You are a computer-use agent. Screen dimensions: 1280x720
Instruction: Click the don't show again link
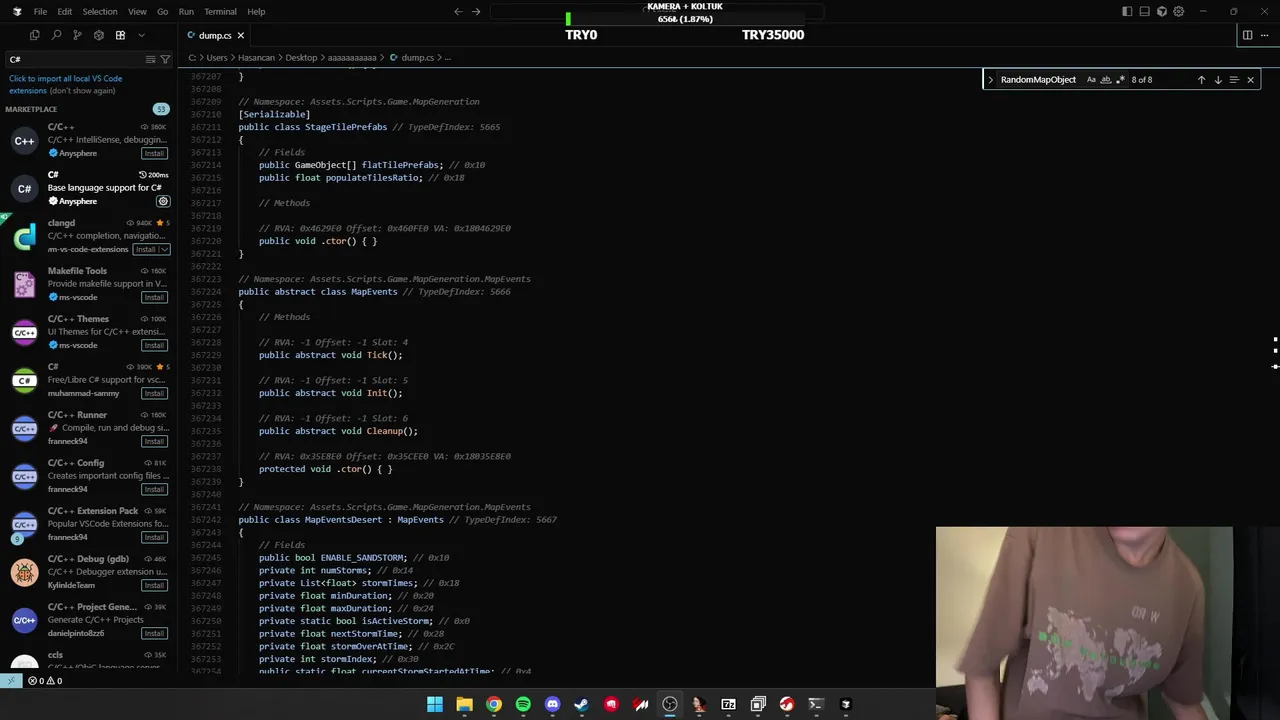82,90
